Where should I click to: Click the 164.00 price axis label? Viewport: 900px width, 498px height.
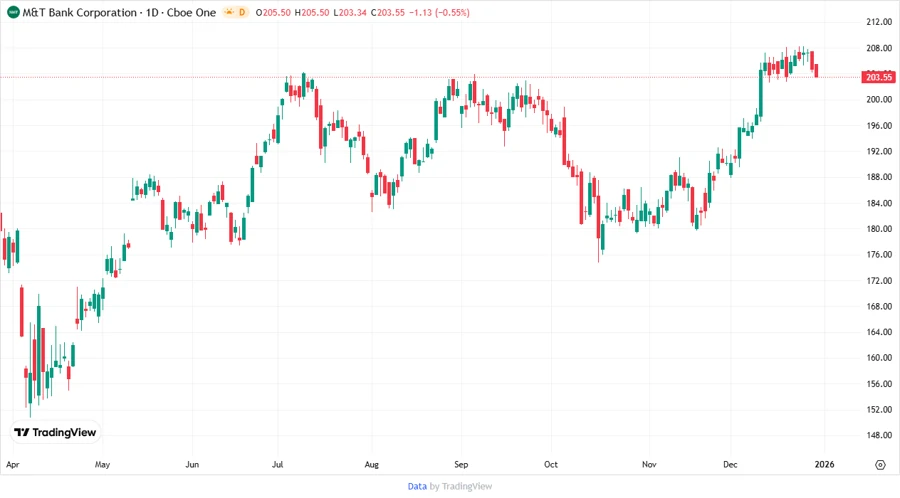point(879,332)
